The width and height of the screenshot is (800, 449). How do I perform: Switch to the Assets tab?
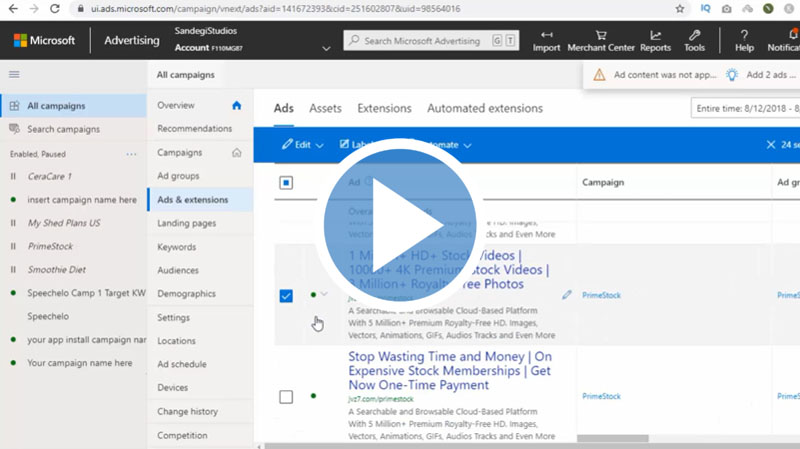tap(325, 108)
